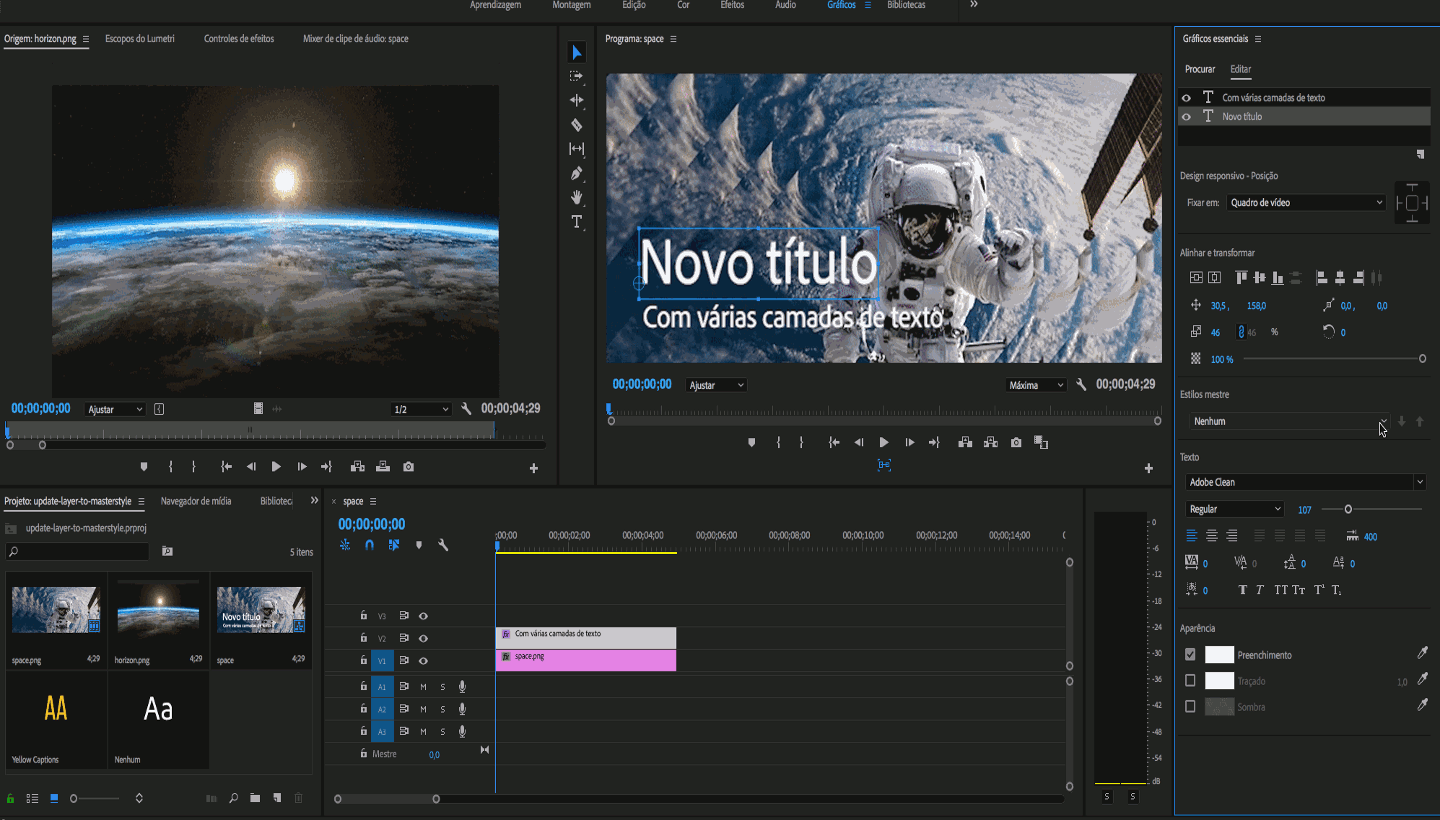Open the Estilos mestre dropdown

click(1289, 421)
